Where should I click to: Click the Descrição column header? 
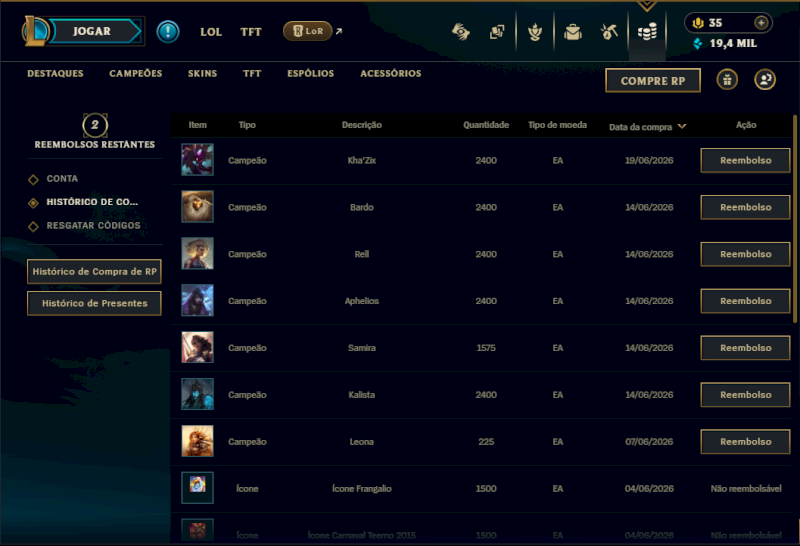tap(362, 125)
